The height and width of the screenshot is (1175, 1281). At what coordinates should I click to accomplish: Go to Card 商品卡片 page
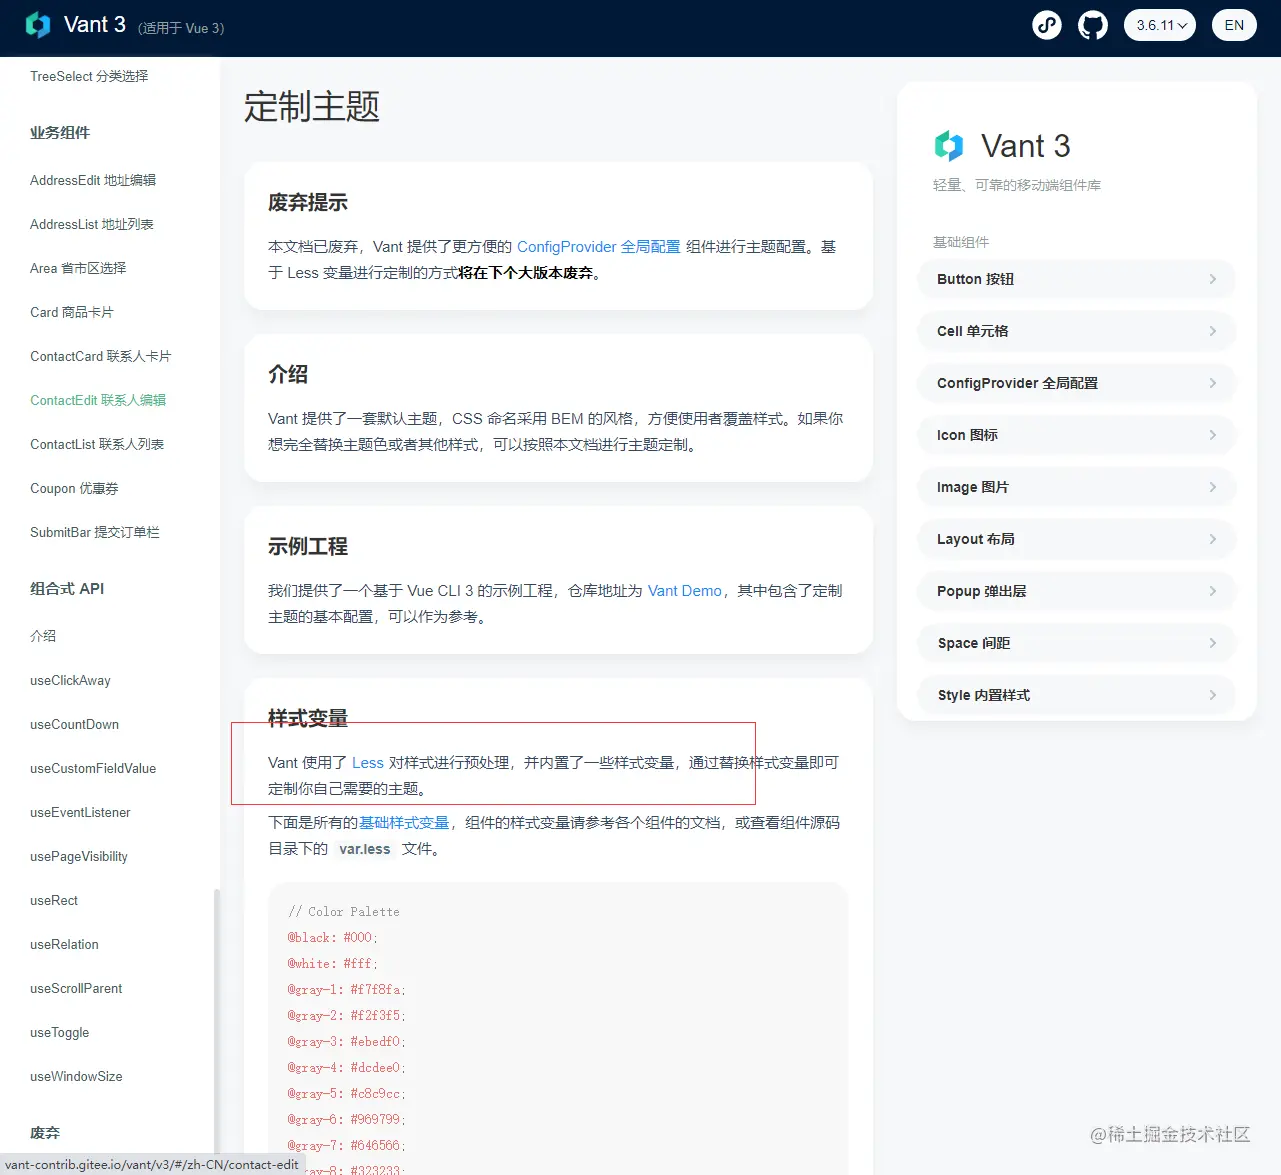(72, 312)
